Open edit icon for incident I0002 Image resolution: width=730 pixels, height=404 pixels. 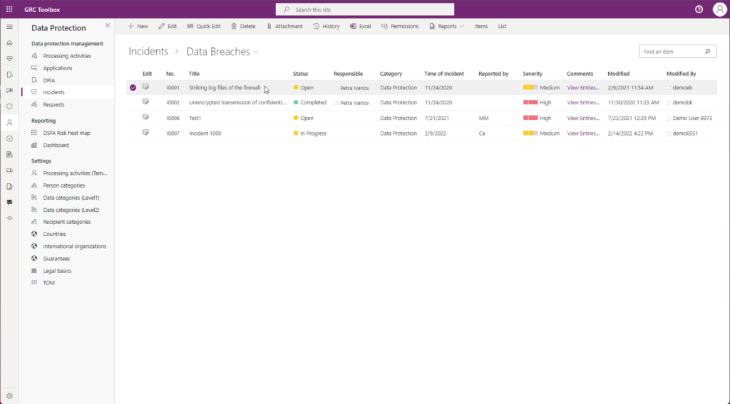point(146,102)
